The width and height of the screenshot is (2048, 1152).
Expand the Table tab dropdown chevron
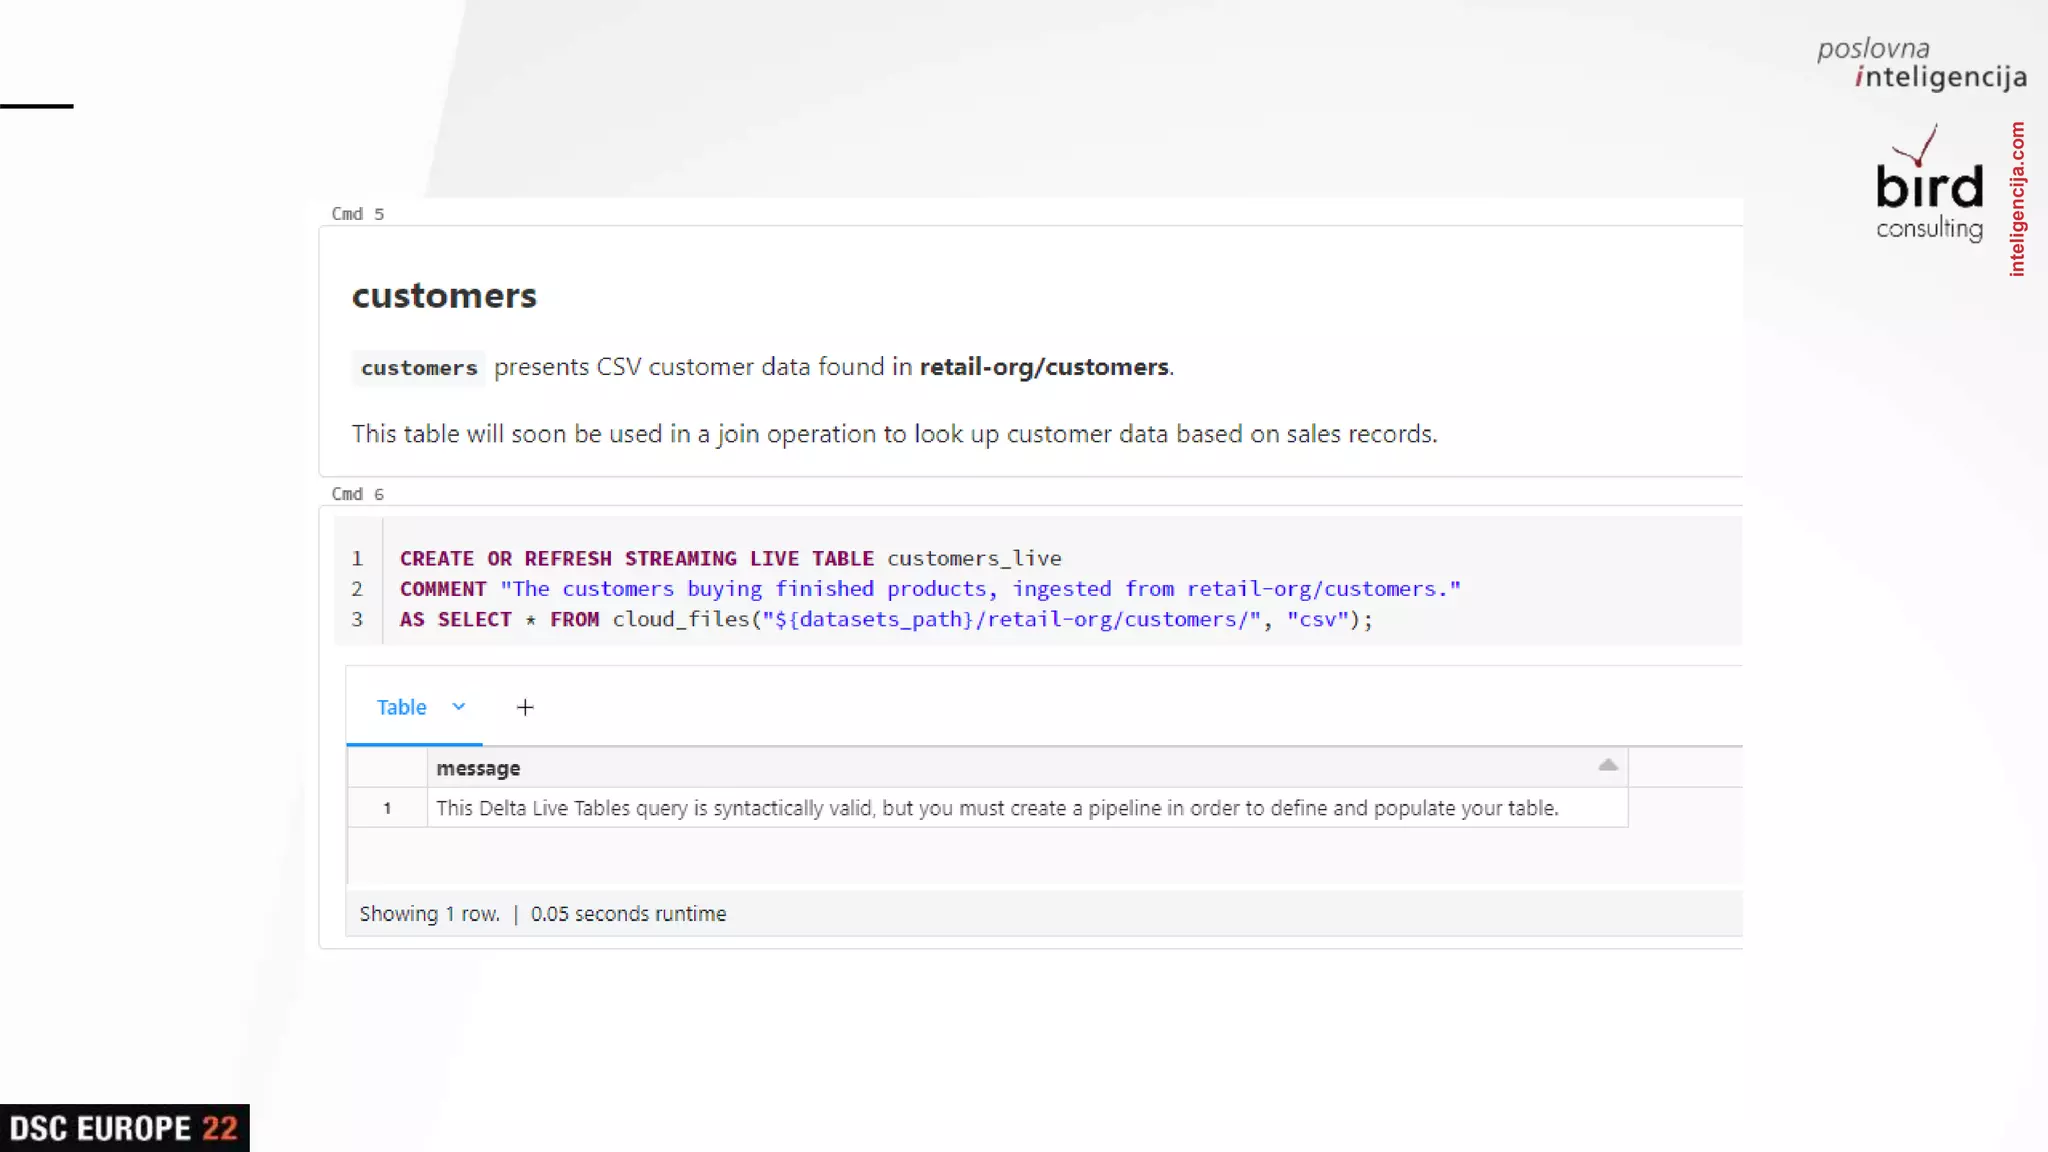459,707
